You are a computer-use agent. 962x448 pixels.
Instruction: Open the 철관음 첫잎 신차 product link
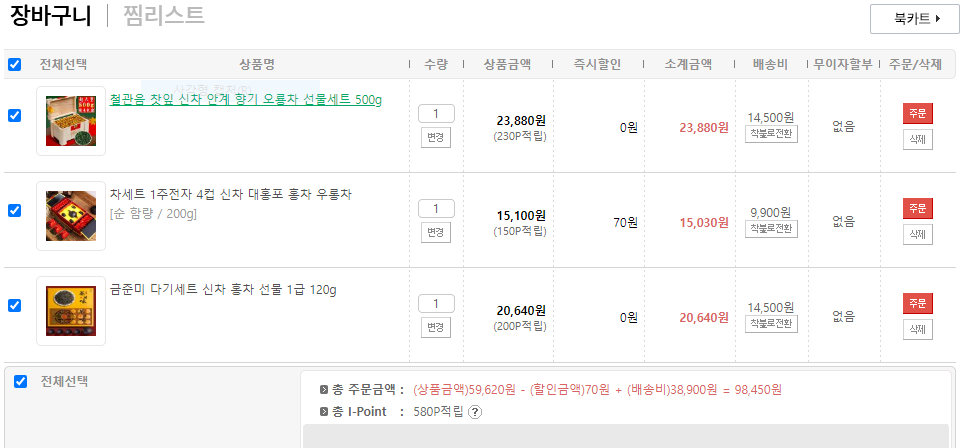(245, 100)
